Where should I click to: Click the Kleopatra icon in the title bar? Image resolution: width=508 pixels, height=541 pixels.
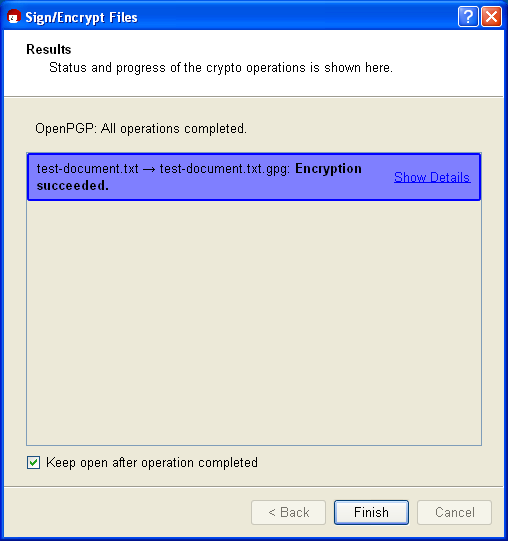tap(14, 17)
